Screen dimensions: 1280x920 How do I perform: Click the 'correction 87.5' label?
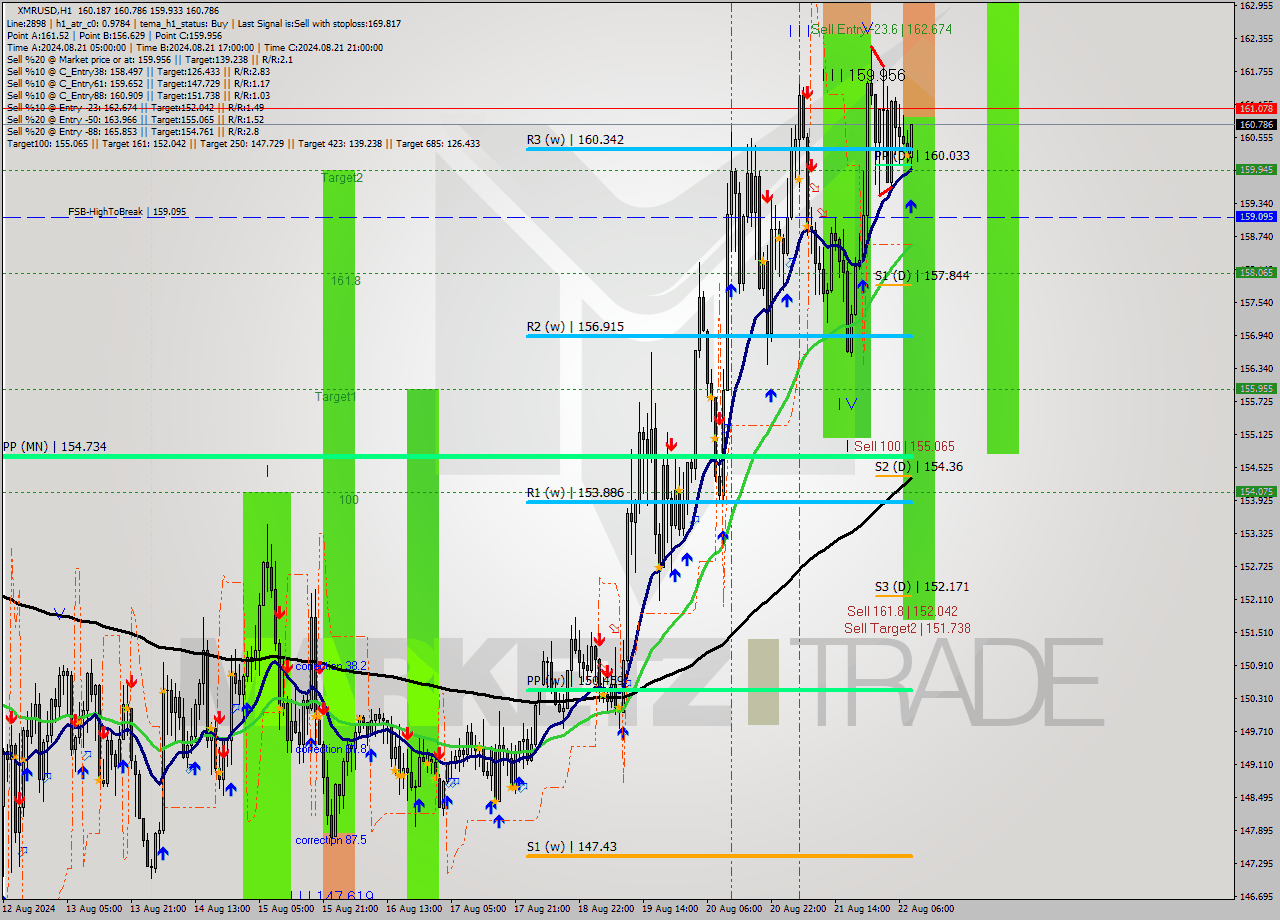(330, 840)
